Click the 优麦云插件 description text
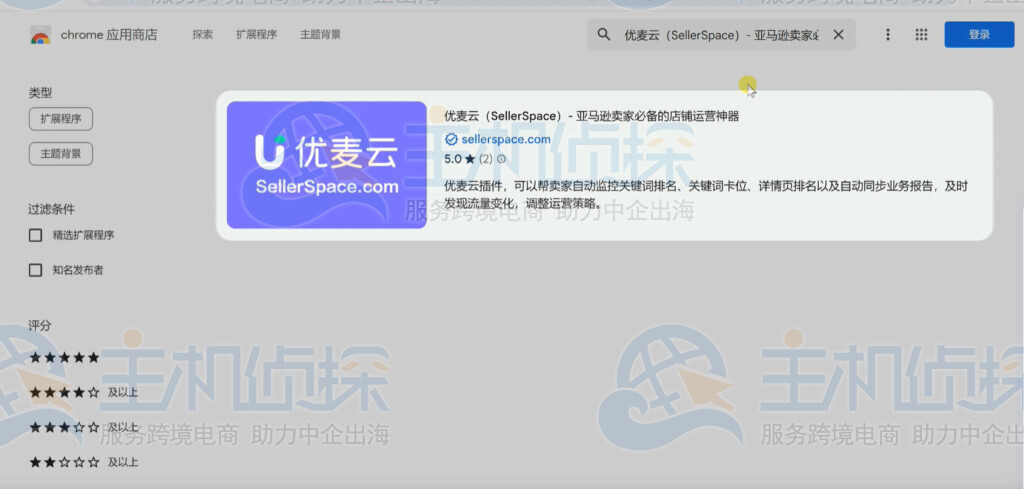Viewport: 1024px width, 489px height. [x=705, y=195]
